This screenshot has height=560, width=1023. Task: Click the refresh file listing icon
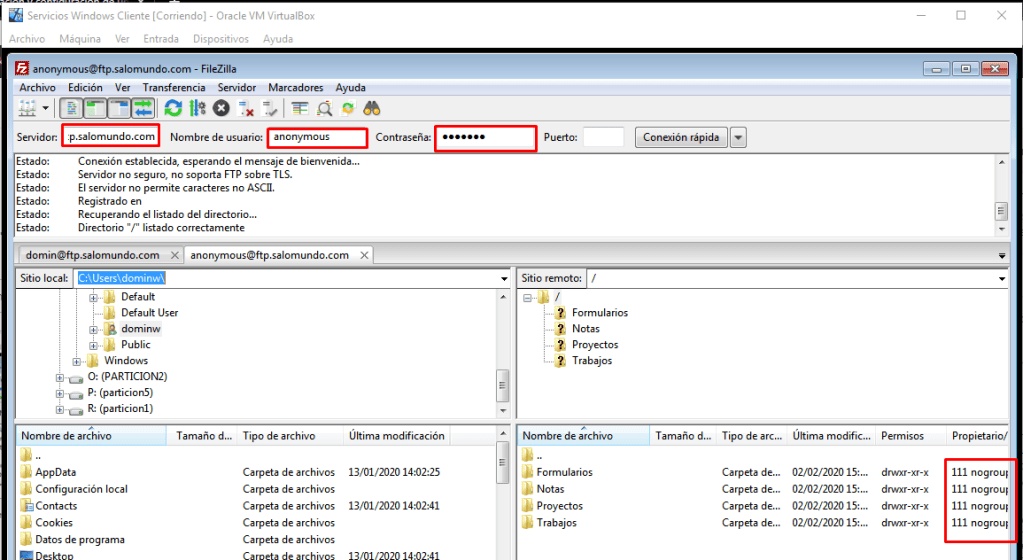point(173,108)
